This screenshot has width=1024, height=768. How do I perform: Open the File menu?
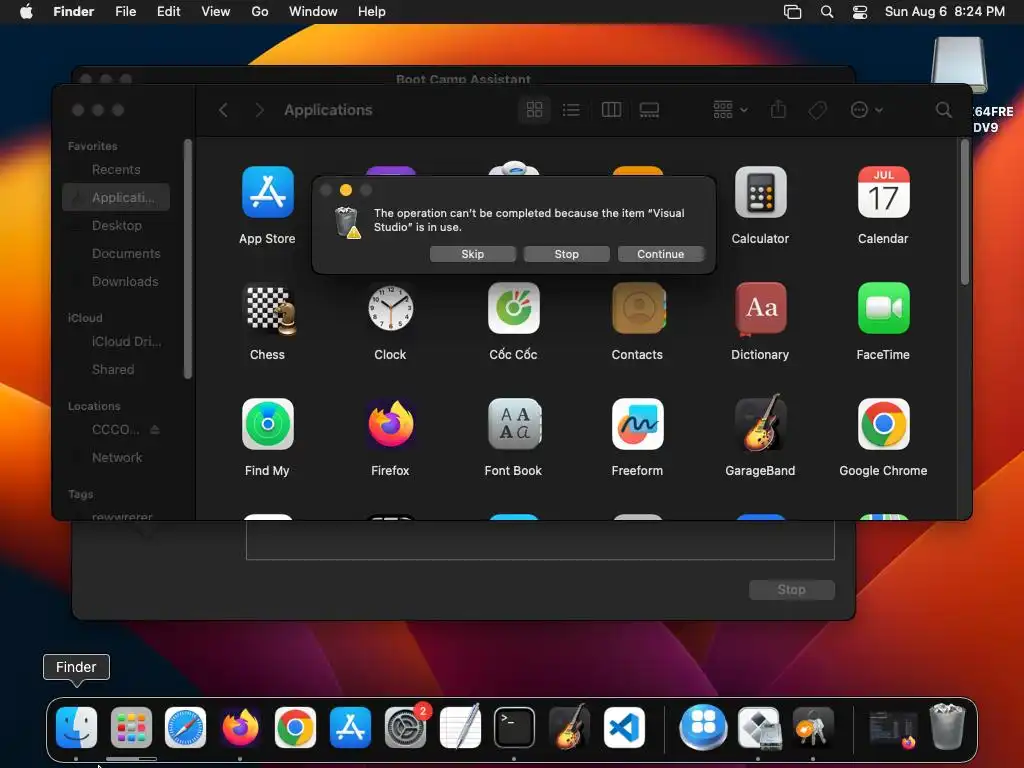[x=125, y=12]
